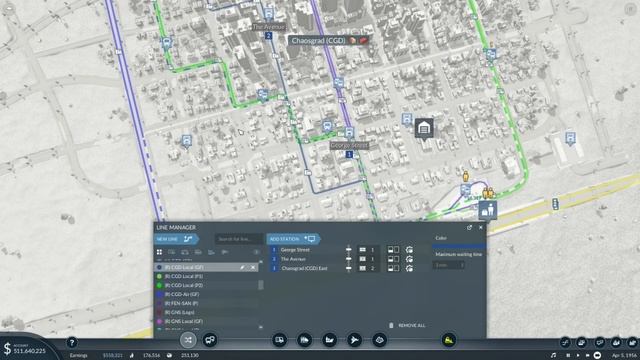Click color dot of (R) CGD Local (P2) line
The height and width of the screenshot is (360, 640).
pos(159,285)
